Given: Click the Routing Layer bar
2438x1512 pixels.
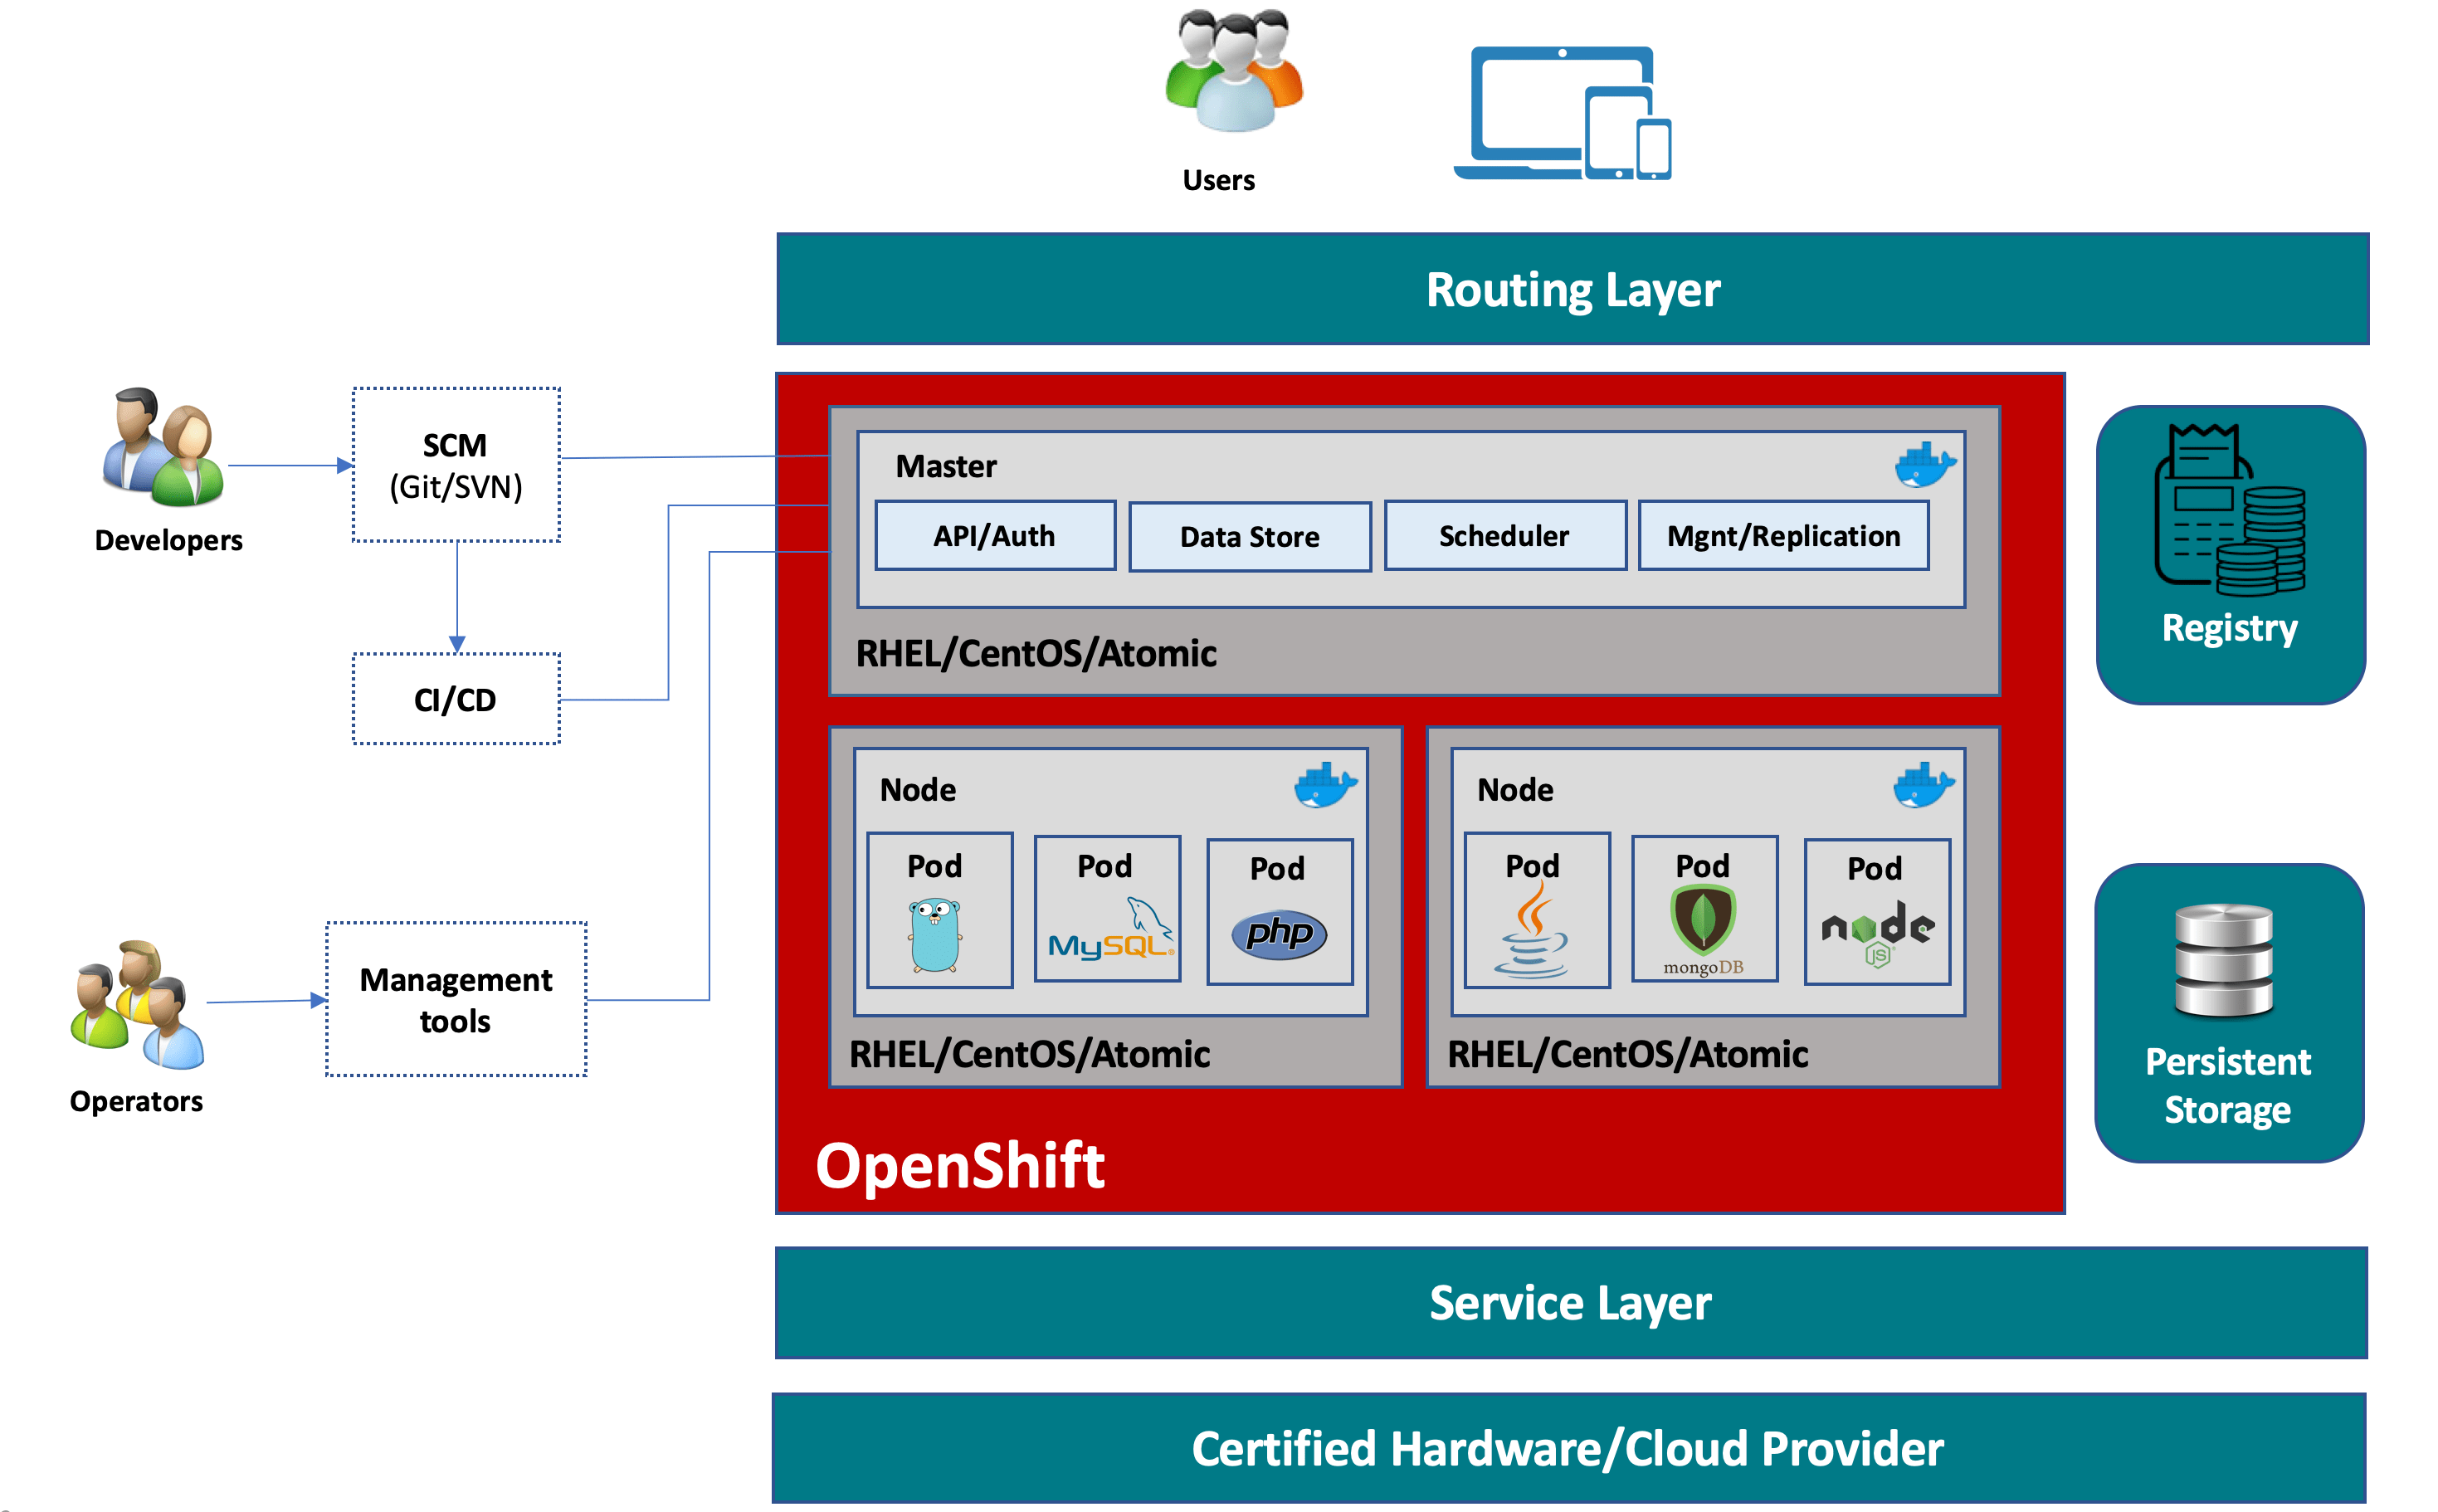Looking at the screenshot, I should coord(1572,290).
